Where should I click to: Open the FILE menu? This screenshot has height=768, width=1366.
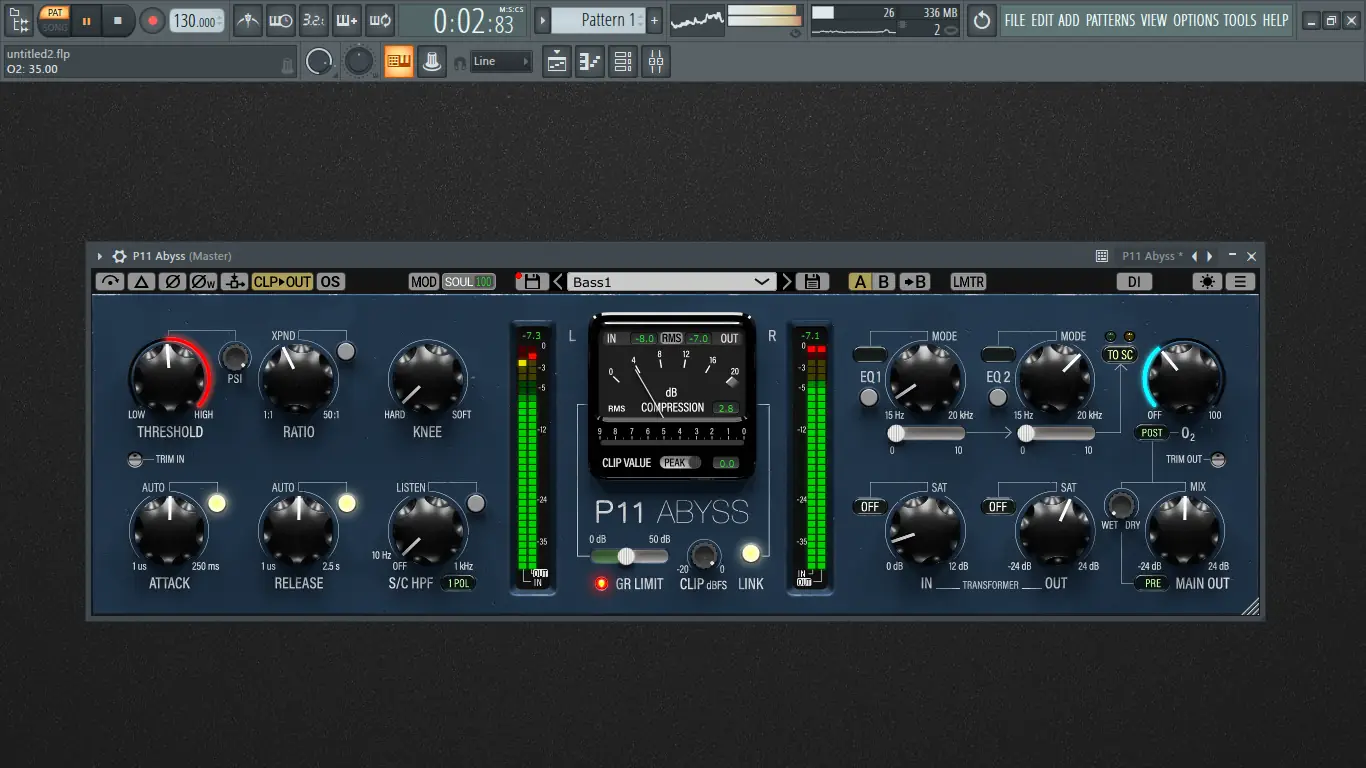point(1015,20)
